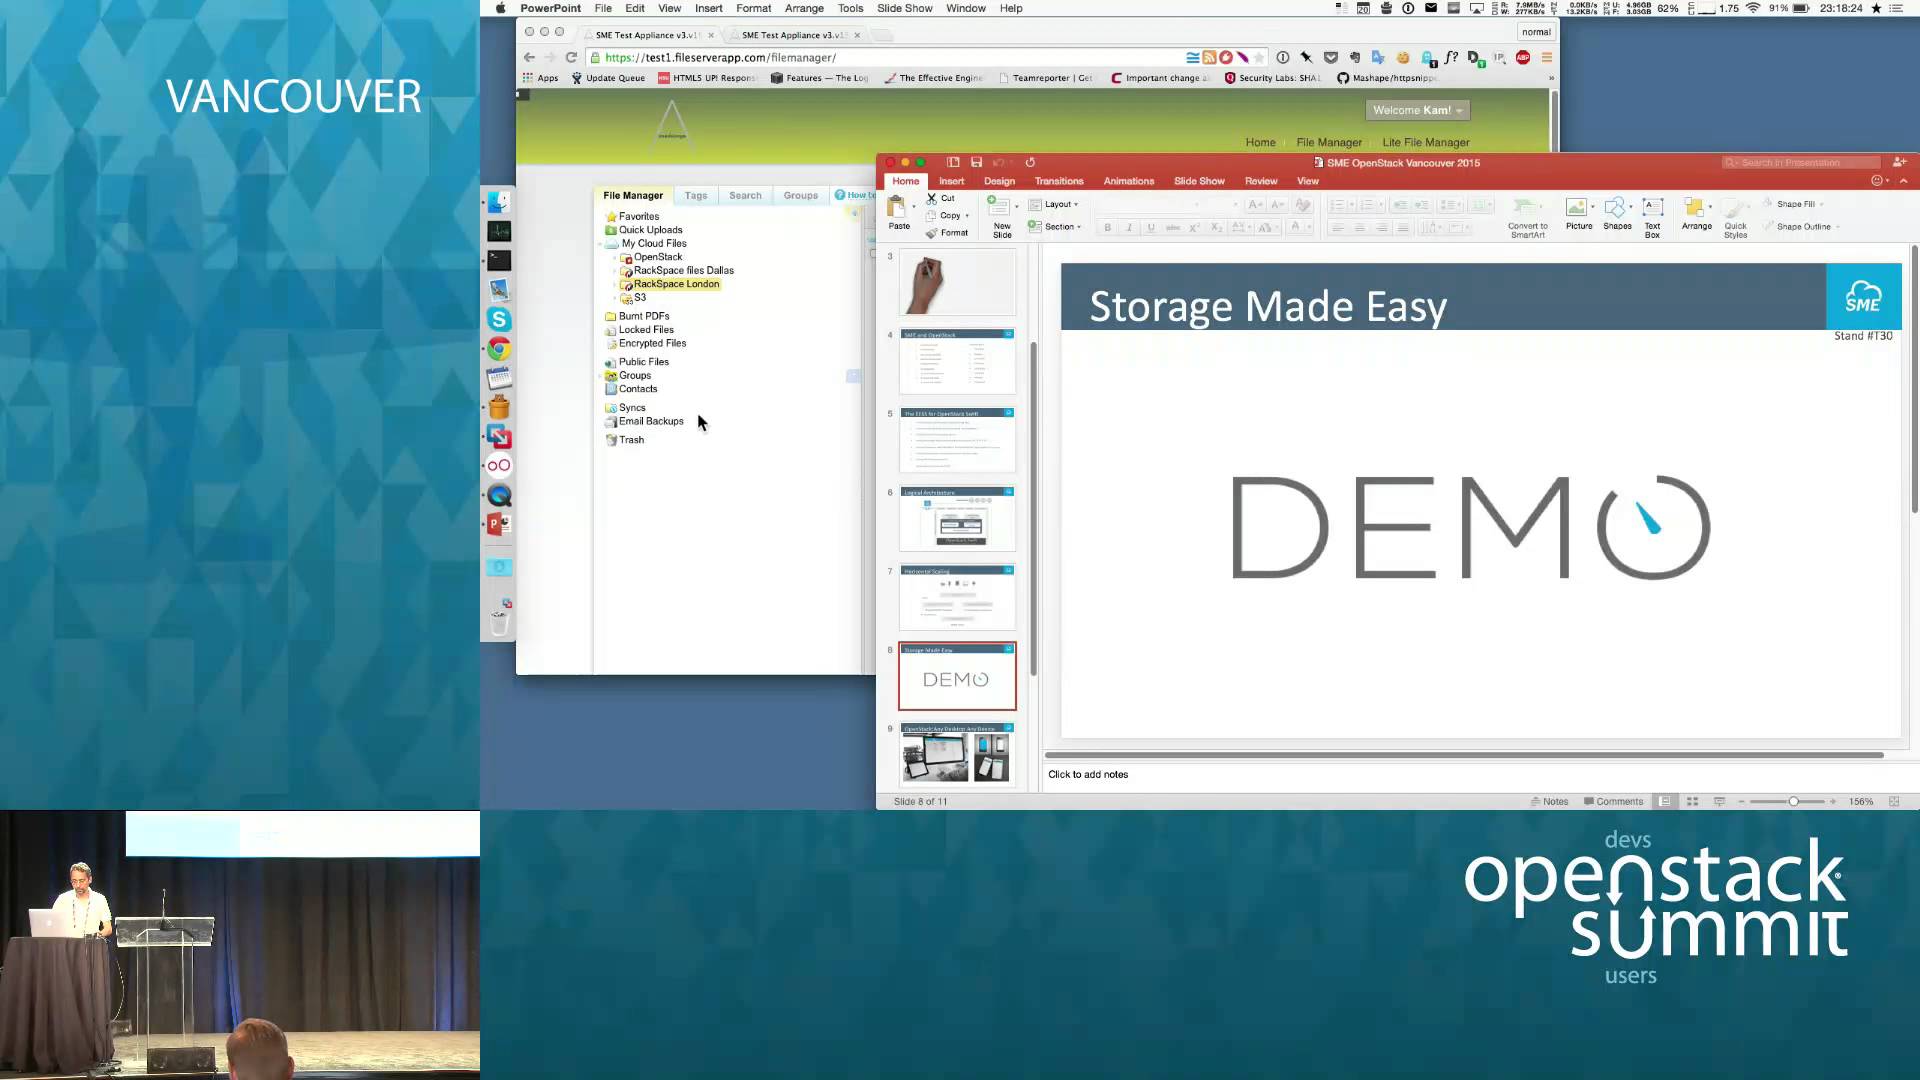Open the Shape Outline dropdown
Screen dimensions: 1920x1080
point(1802,227)
